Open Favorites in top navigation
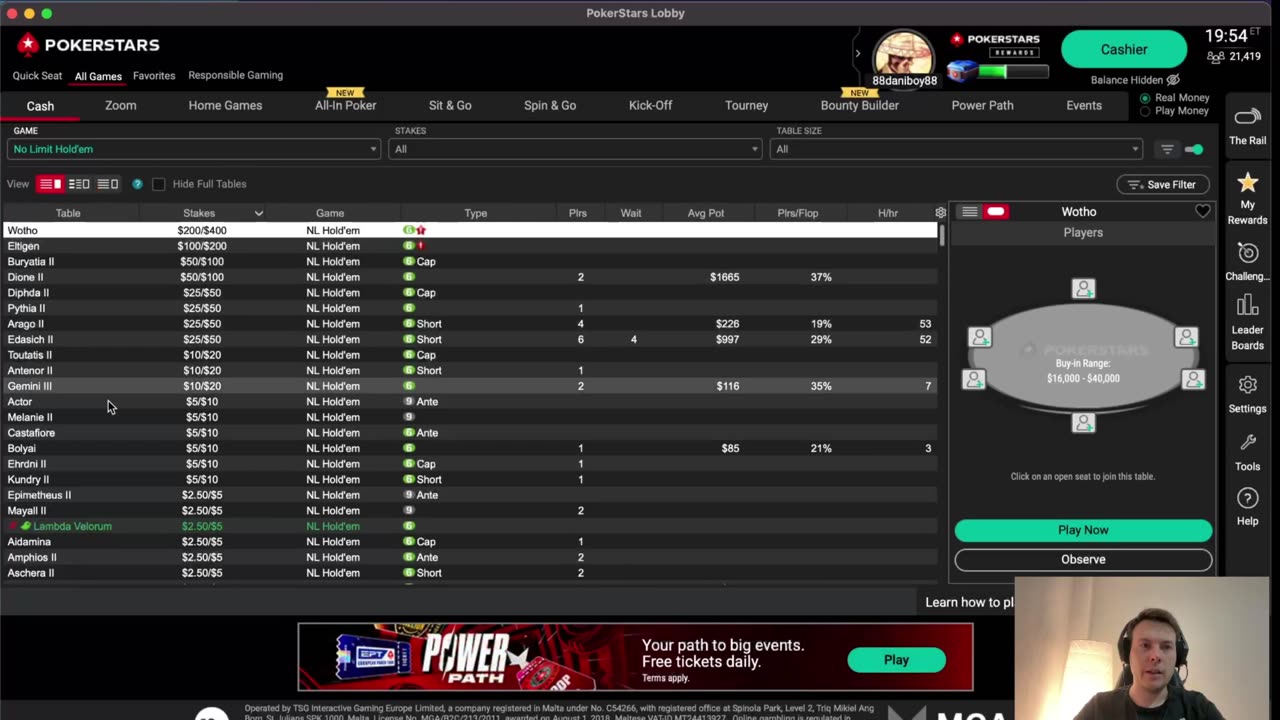Screen dimensions: 1280x720 pyautogui.click(x=154, y=75)
